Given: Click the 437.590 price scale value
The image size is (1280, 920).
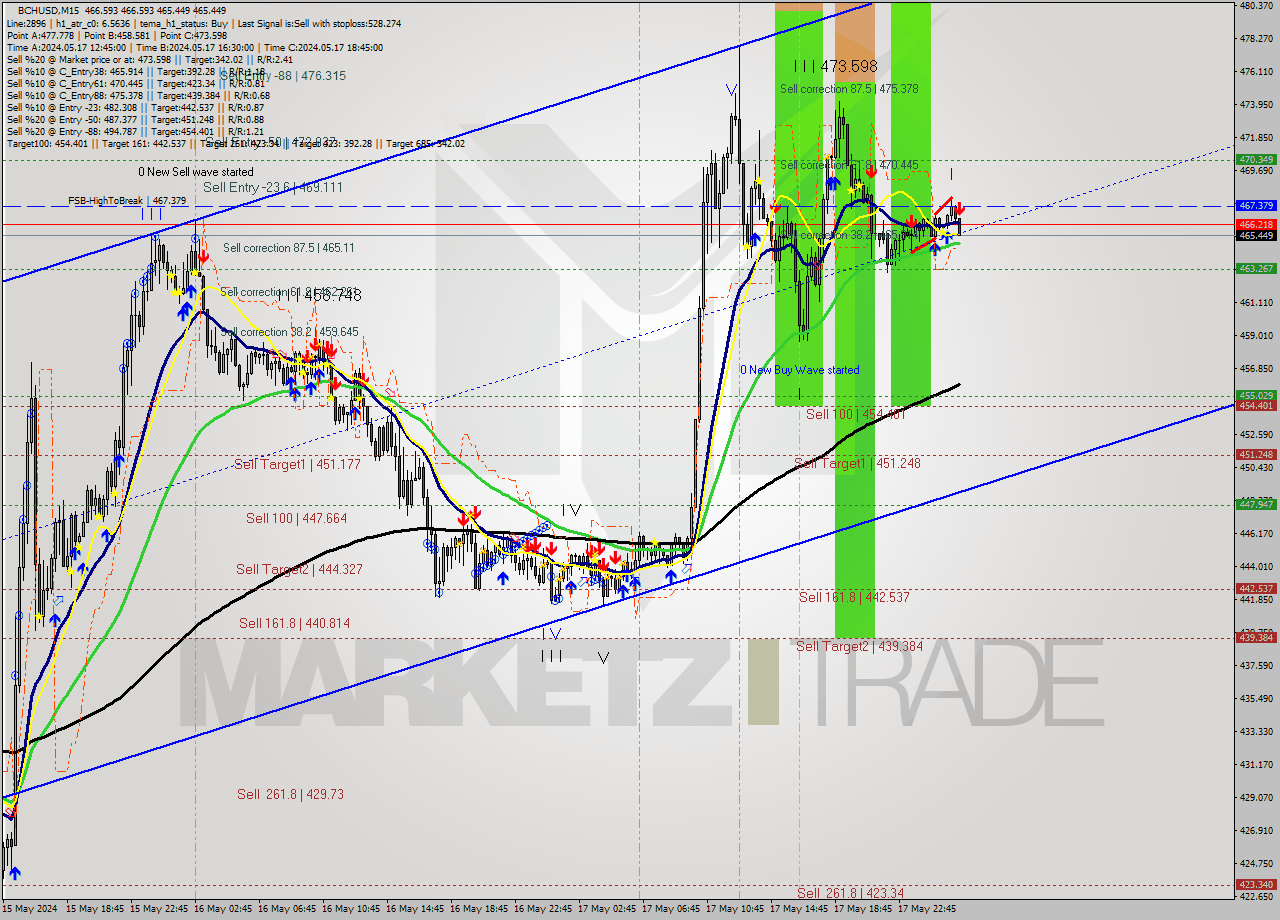Looking at the screenshot, I should tap(1255, 665).
